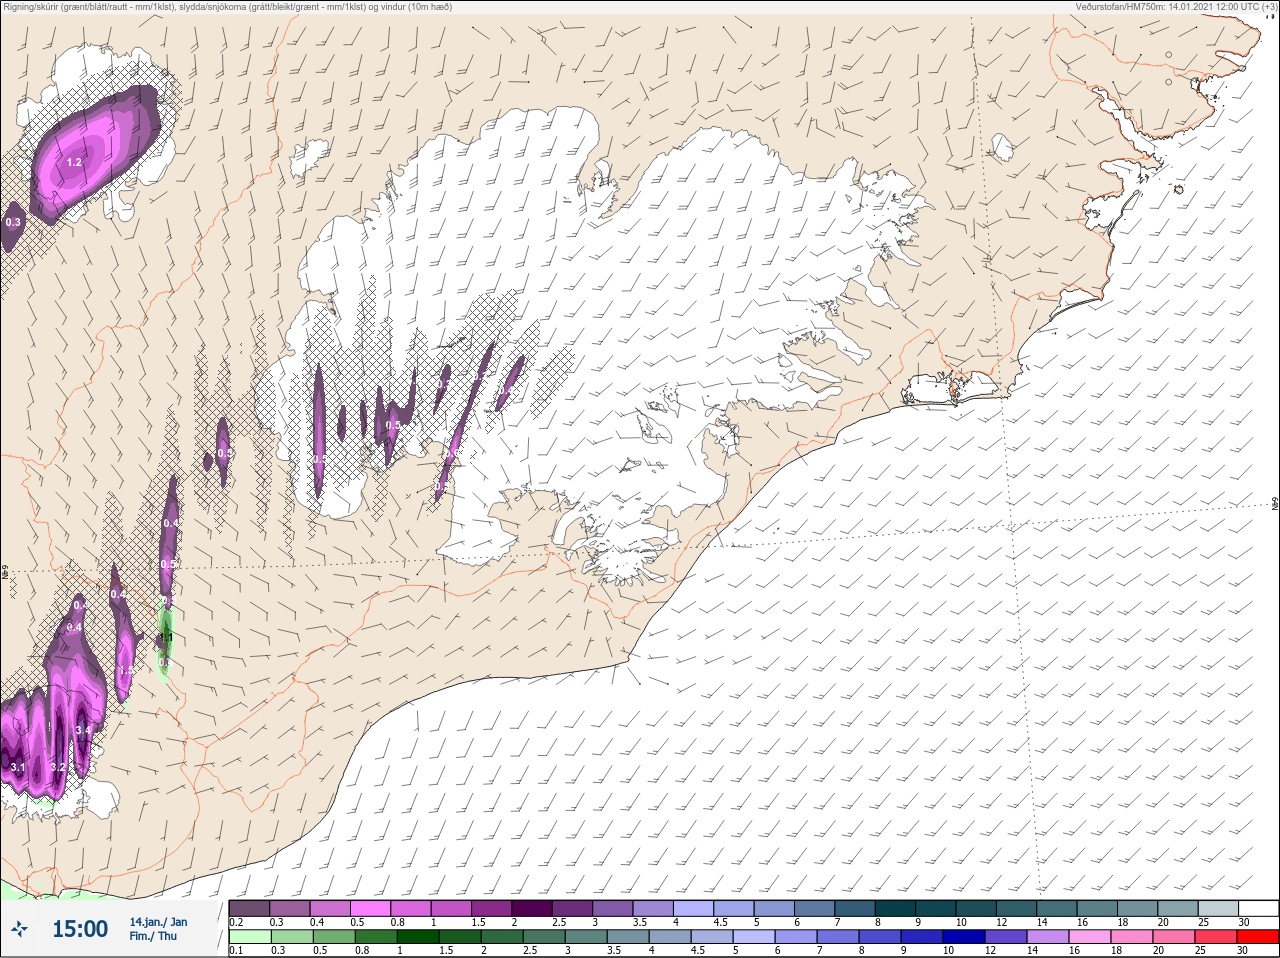This screenshot has height=958, width=1280.
Task: Click the 3.4 precipitation value on the map
Action: pos(83,730)
